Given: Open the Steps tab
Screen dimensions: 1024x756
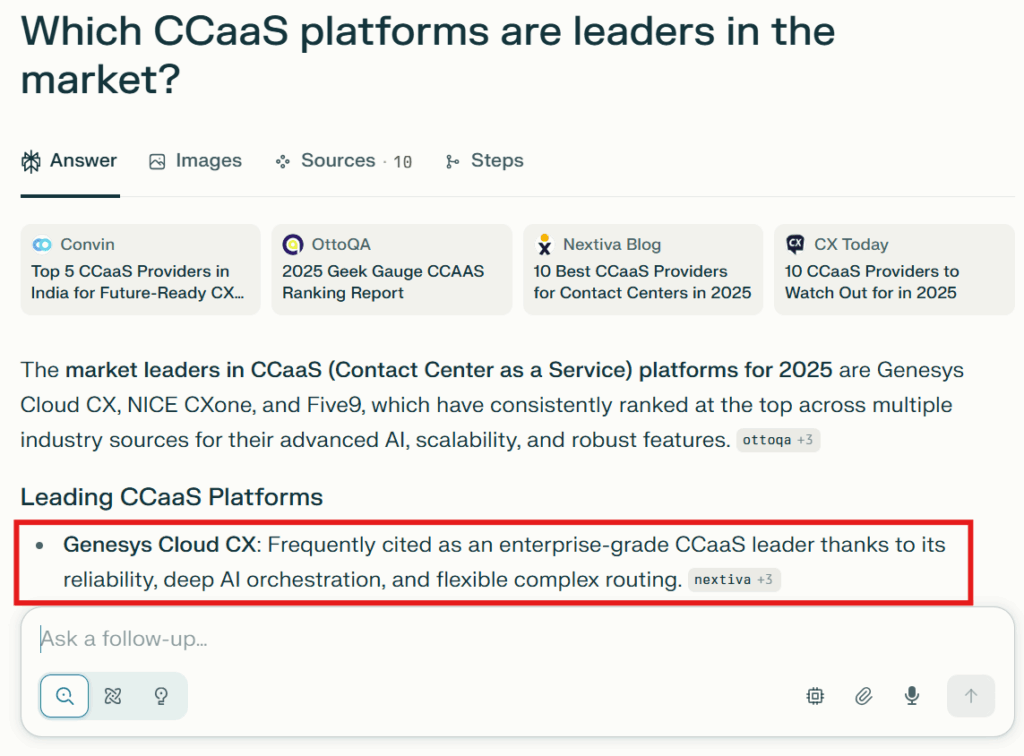Looking at the screenshot, I should [484, 161].
